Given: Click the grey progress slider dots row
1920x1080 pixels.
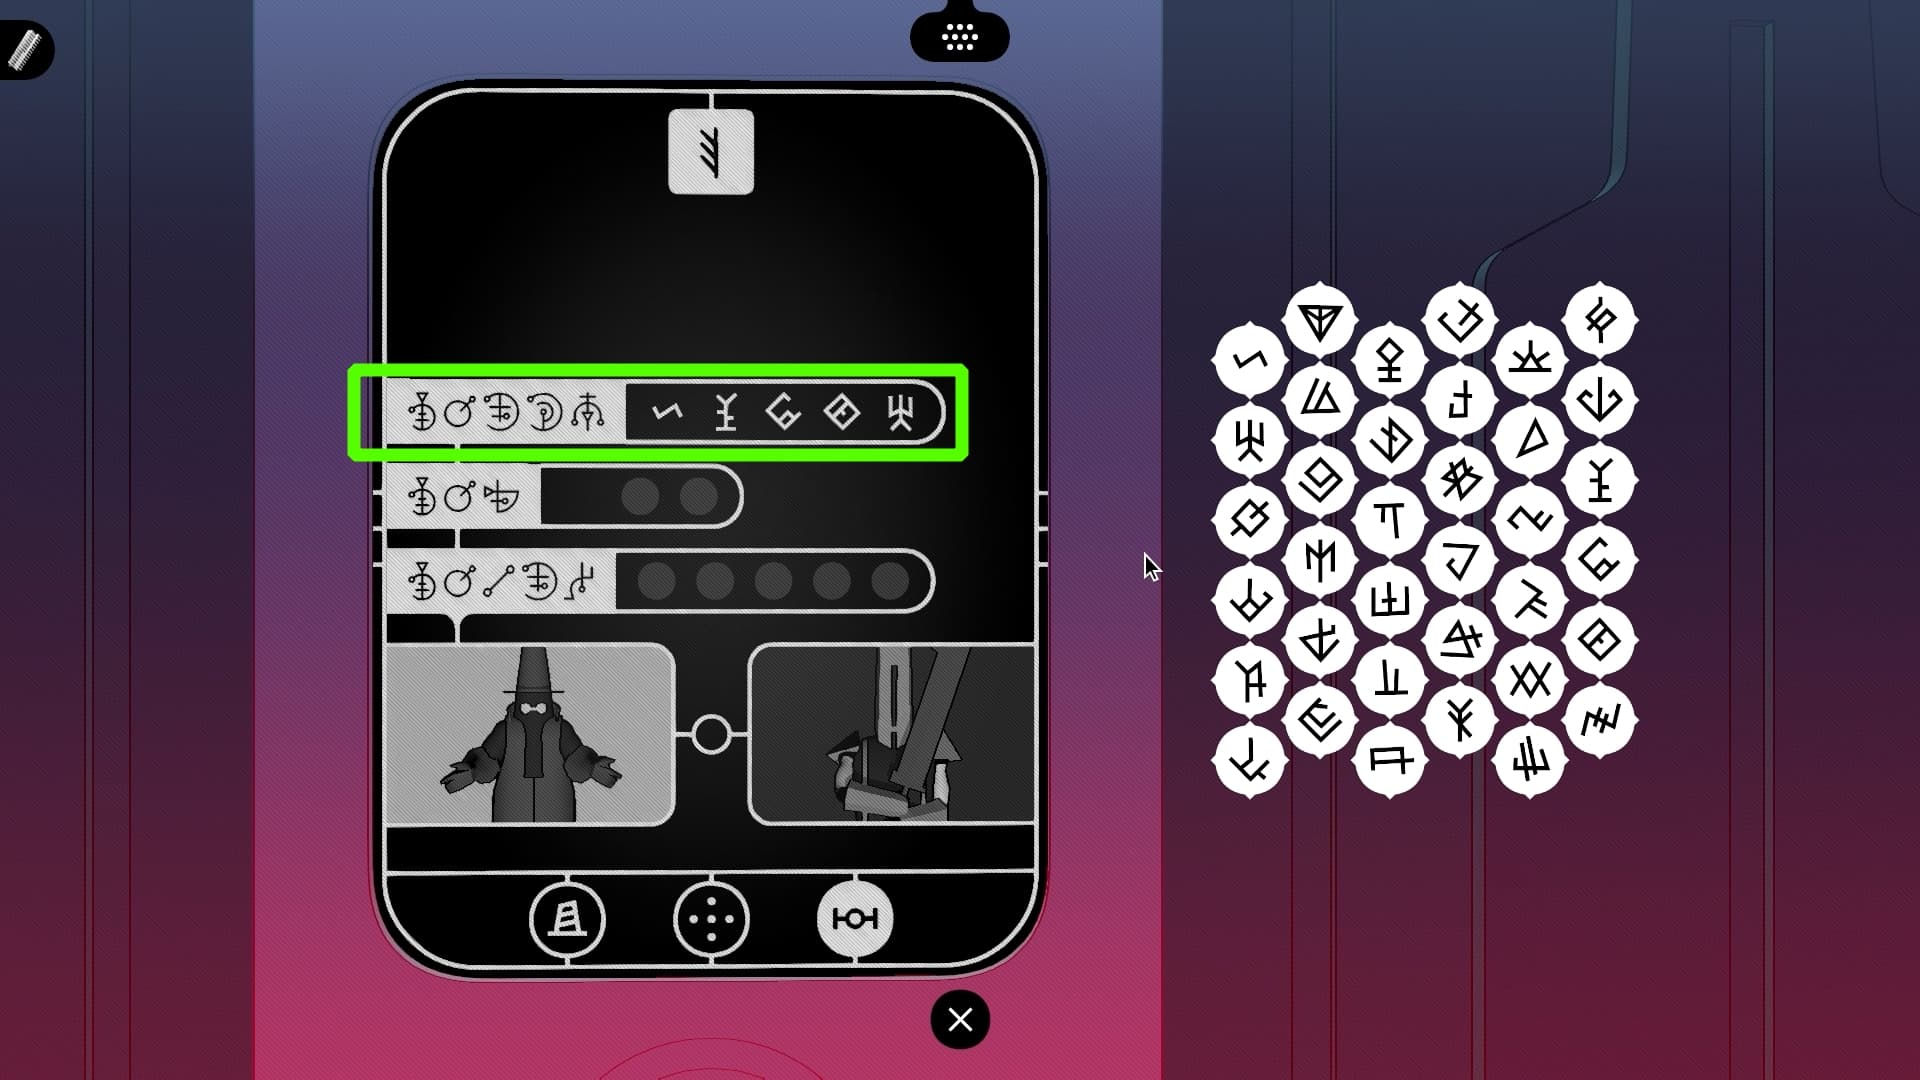Looking at the screenshot, I should point(771,582).
